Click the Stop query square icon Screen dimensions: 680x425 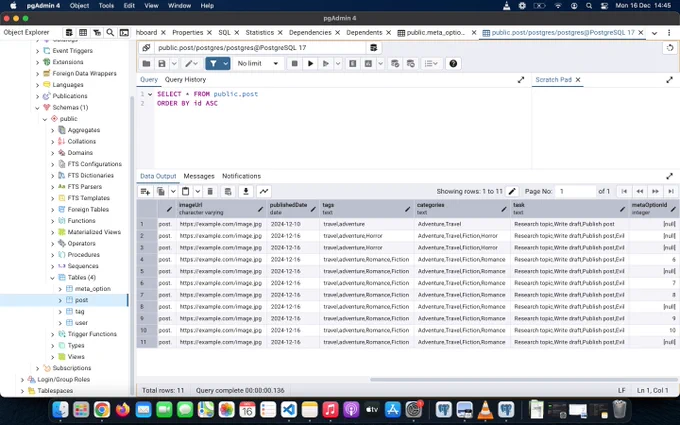[294, 64]
